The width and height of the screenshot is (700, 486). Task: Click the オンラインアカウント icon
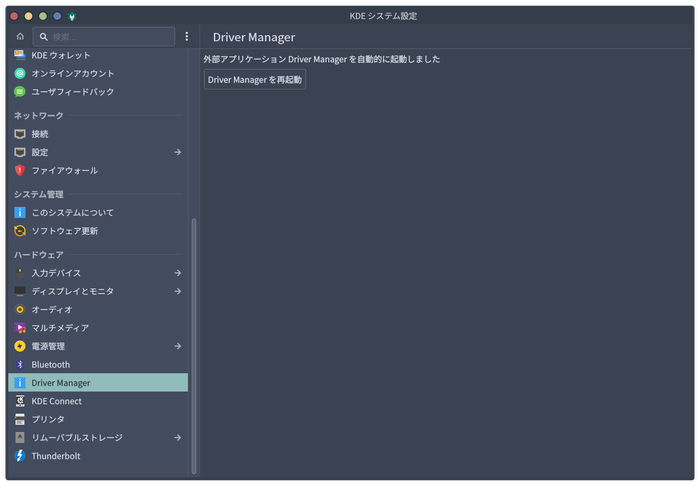point(20,73)
